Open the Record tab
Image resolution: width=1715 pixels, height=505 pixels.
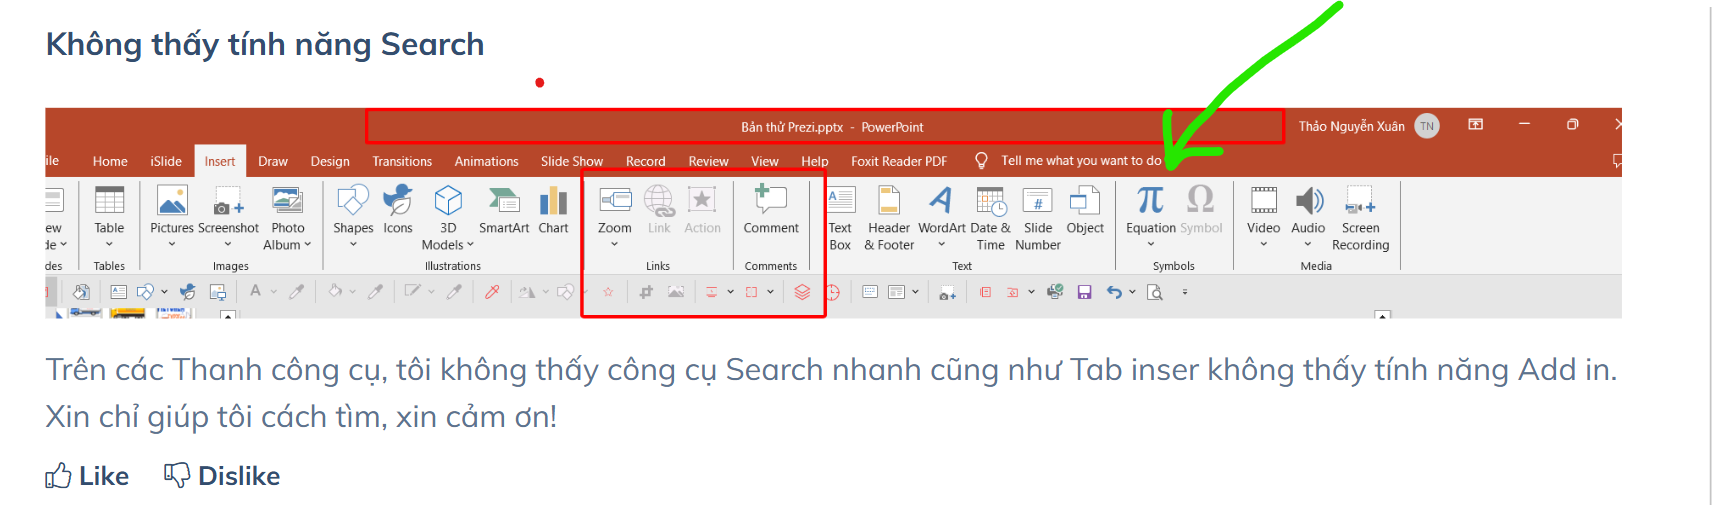click(x=646, y=161)
